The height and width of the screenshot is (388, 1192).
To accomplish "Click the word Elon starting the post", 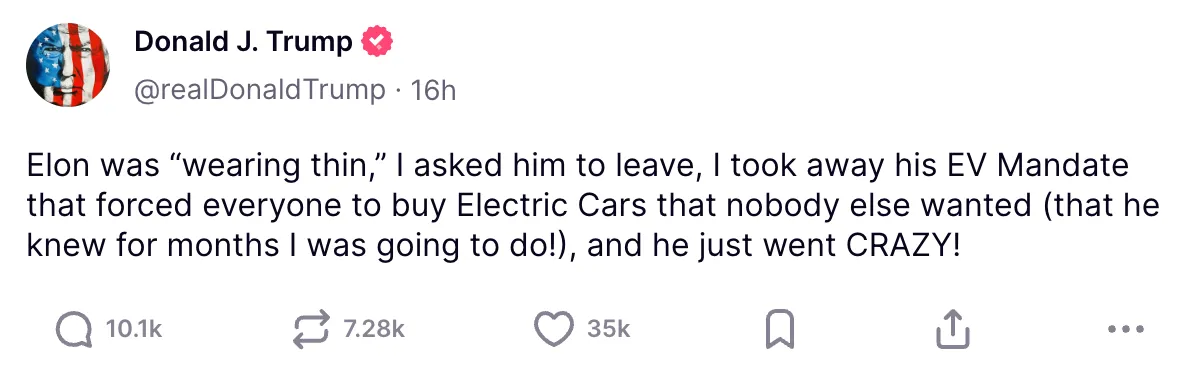I will point(56,166).
